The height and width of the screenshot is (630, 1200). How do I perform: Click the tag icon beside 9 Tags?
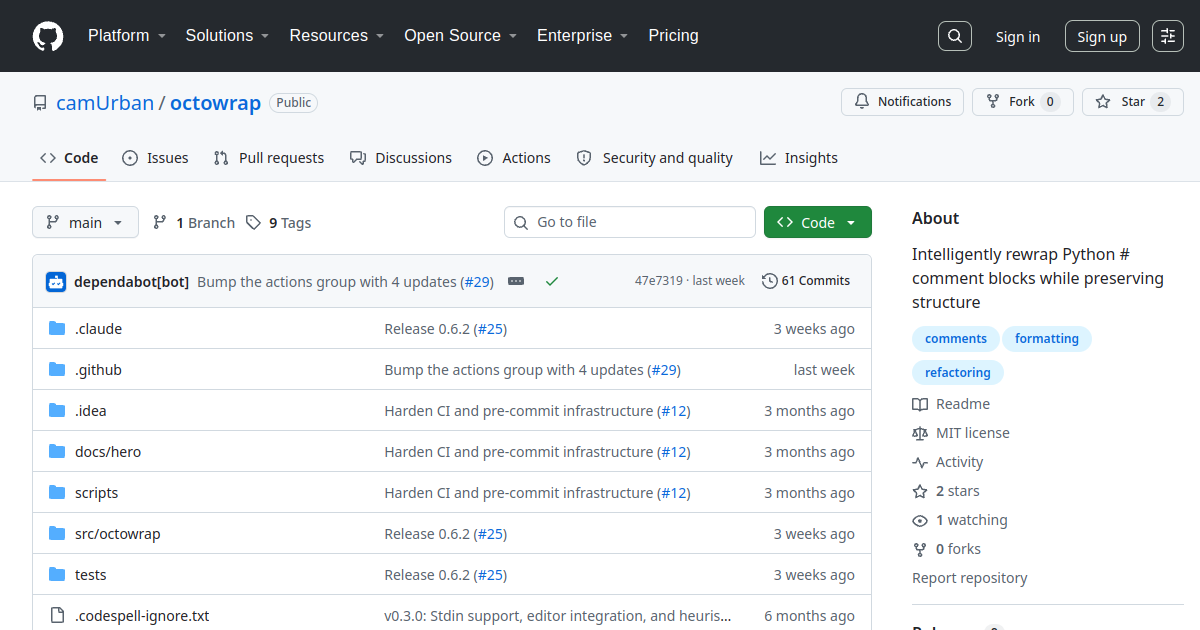[x=254, y=223]
